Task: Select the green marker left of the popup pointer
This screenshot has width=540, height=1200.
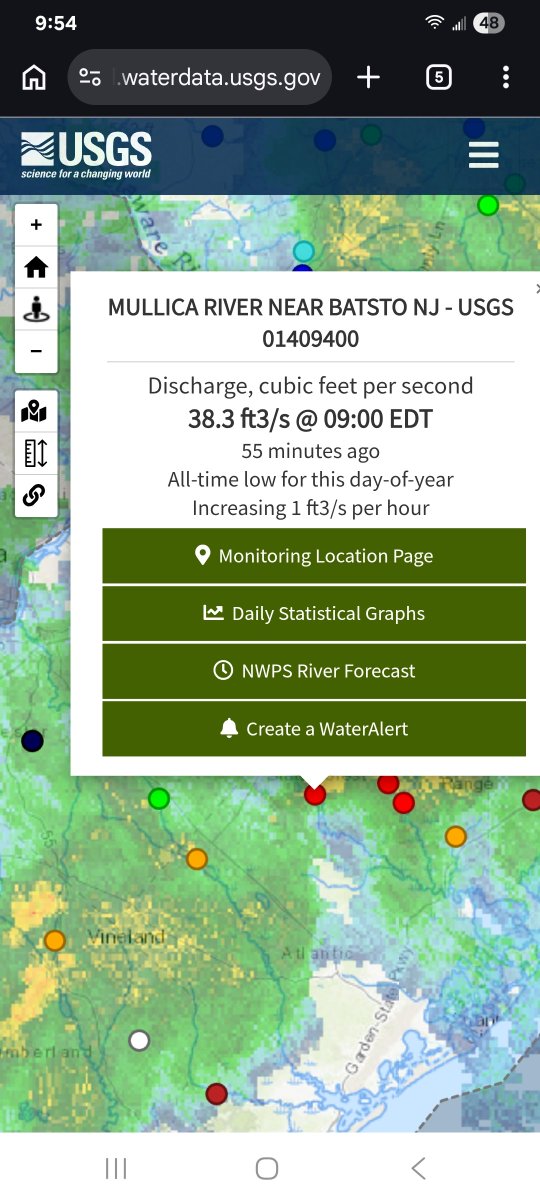Action: (x=159, y=798)
